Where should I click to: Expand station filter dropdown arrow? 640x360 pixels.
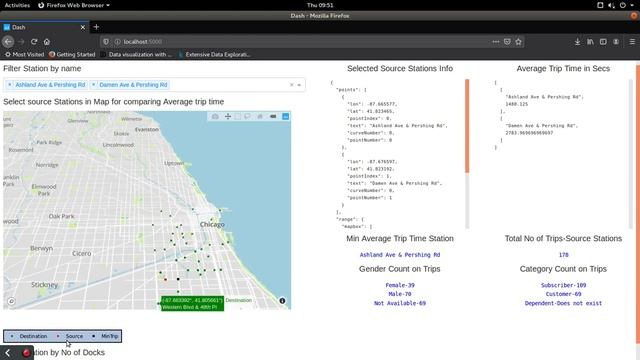[299, 85]
